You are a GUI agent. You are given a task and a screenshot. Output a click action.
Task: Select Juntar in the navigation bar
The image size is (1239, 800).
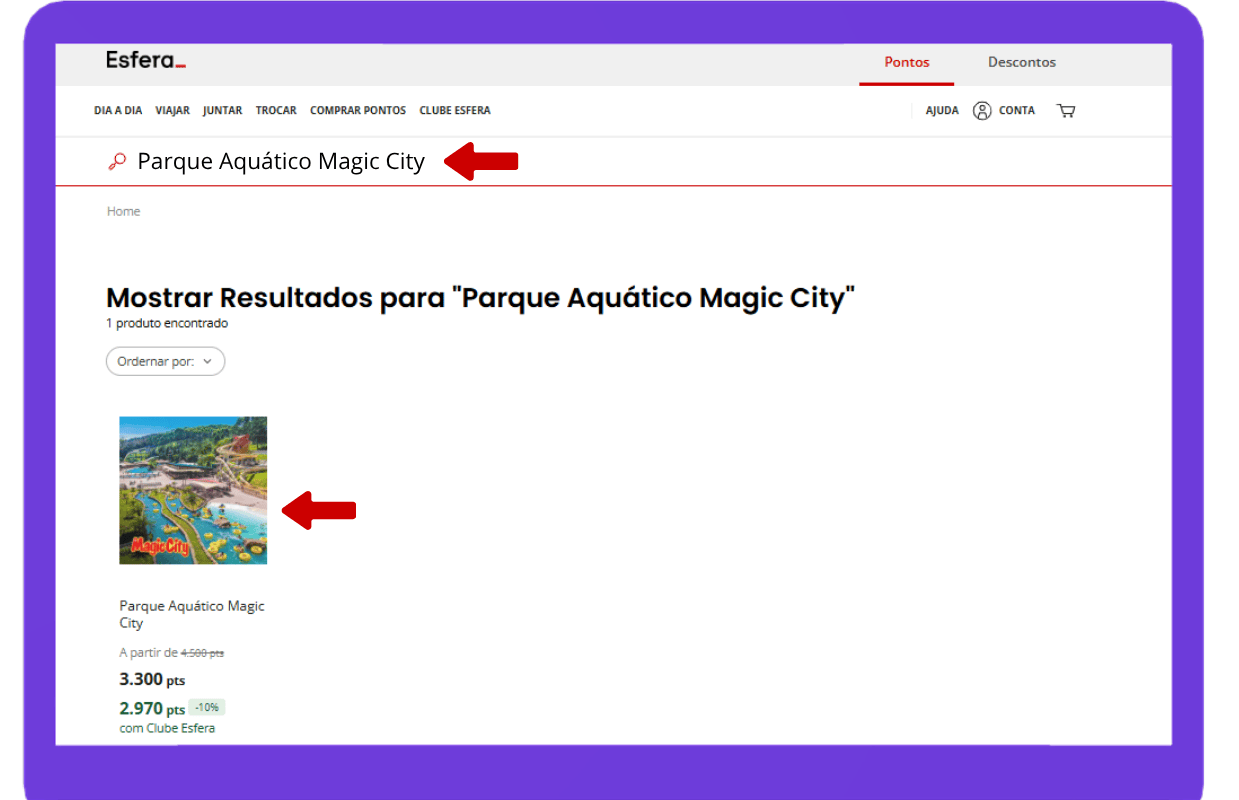222,111
